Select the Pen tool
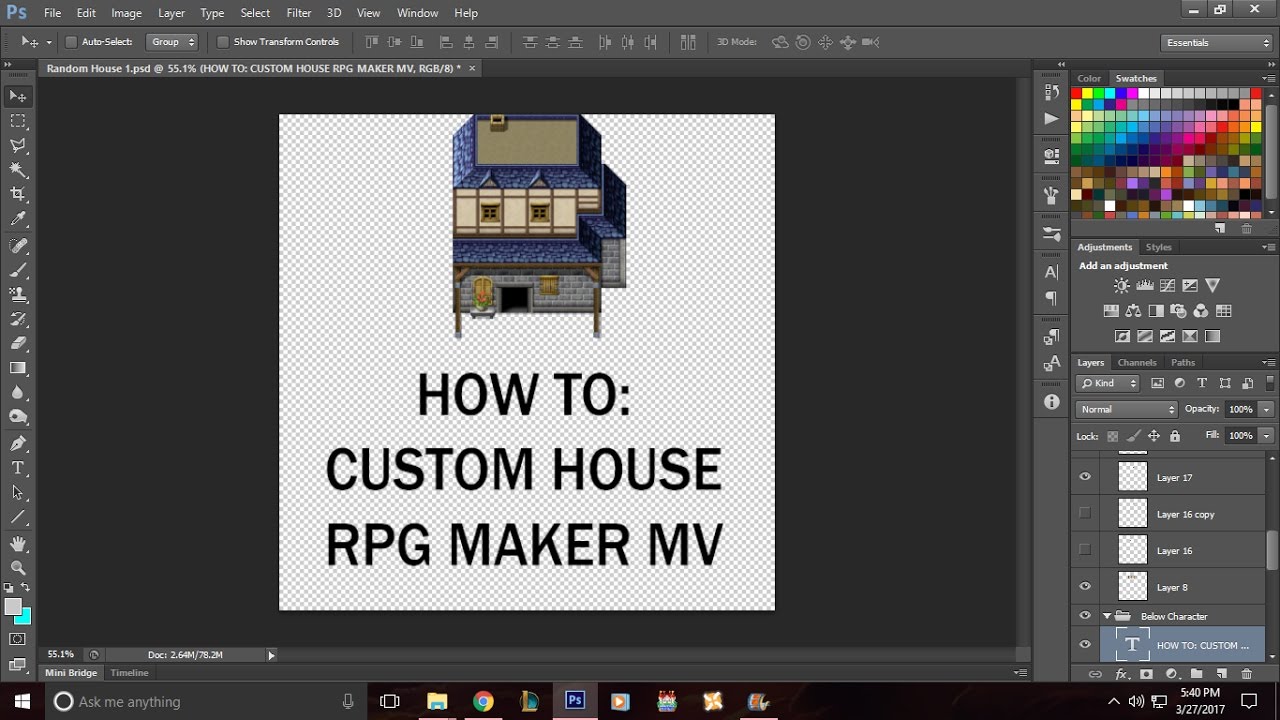1280x720 pixels. pos(18,443)
